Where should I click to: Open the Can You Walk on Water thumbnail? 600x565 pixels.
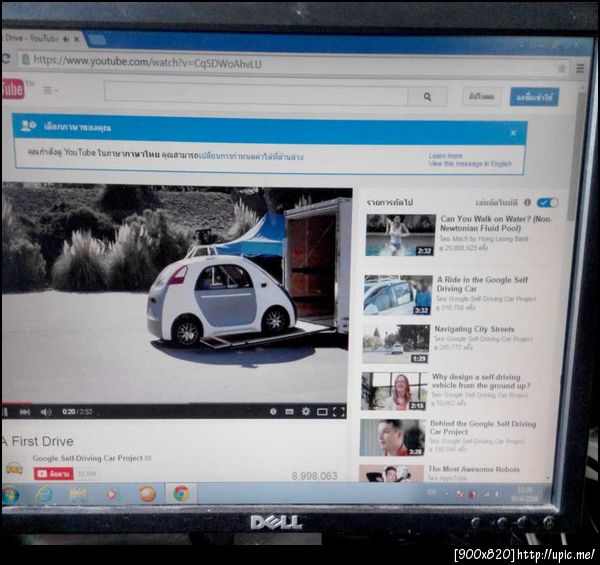[x=400, y=234]
